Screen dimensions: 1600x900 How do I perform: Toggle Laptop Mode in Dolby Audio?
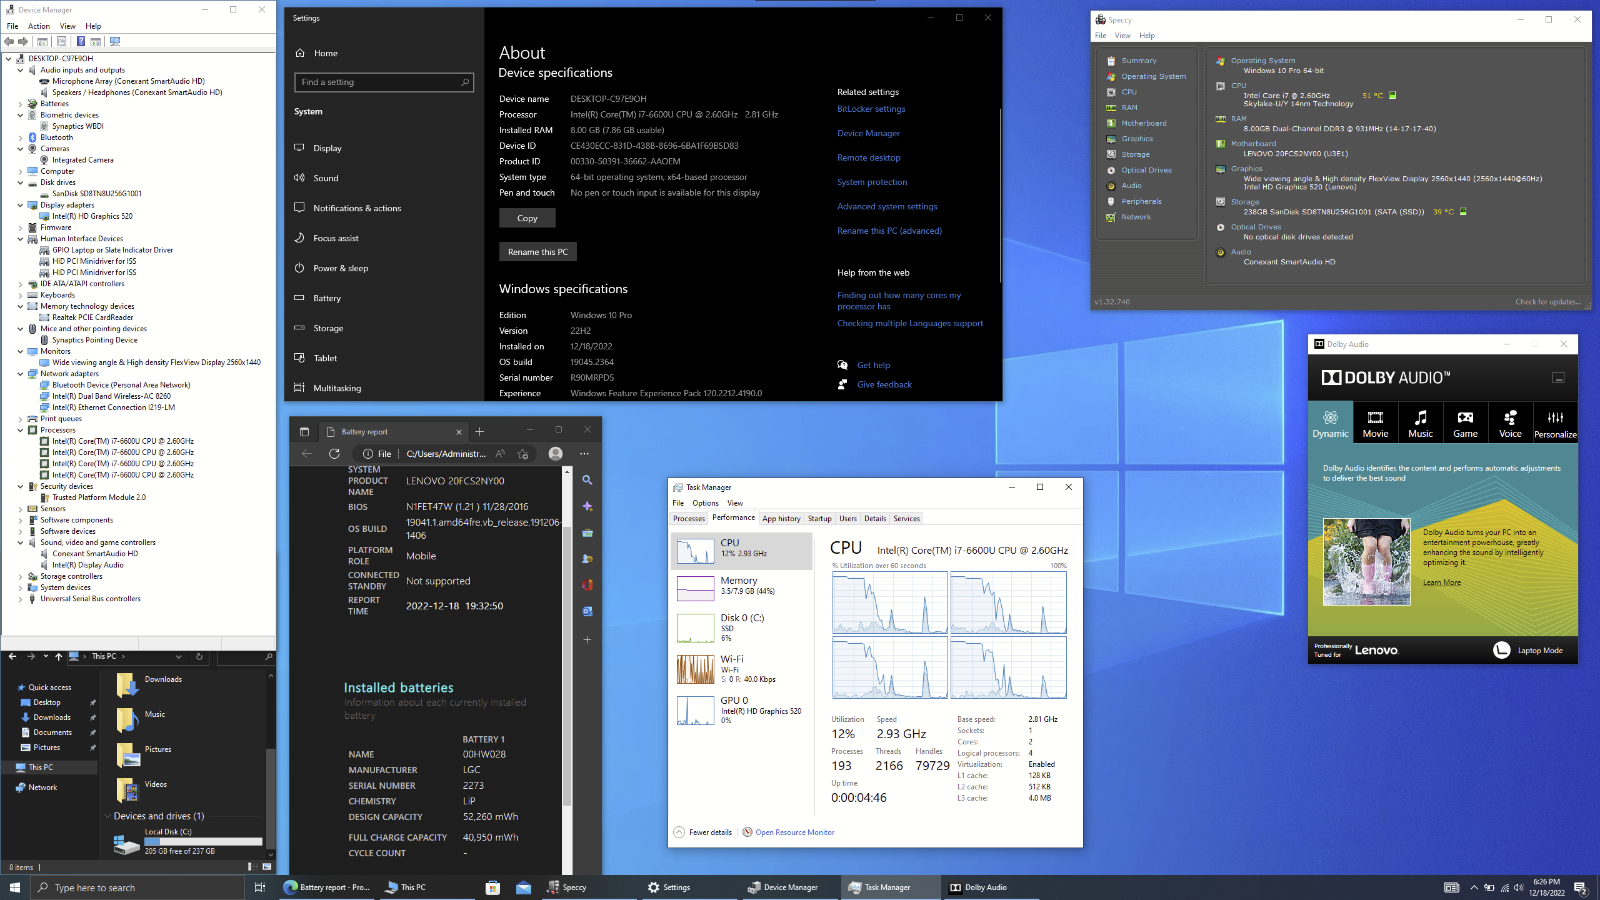(x=1528, y=650)
